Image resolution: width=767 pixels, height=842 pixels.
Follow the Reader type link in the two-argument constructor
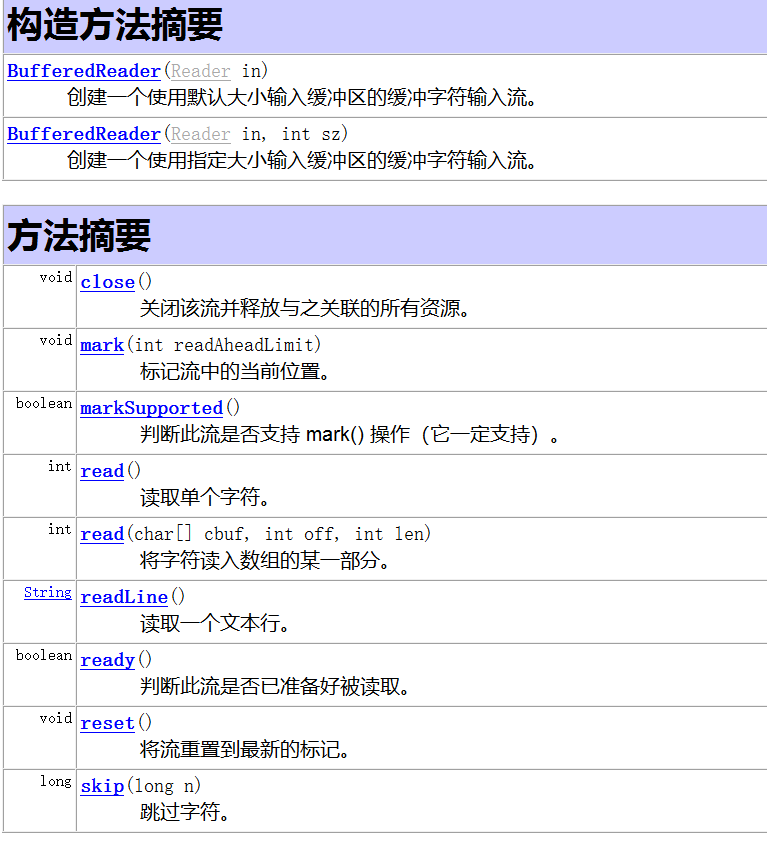pos(201,134)
